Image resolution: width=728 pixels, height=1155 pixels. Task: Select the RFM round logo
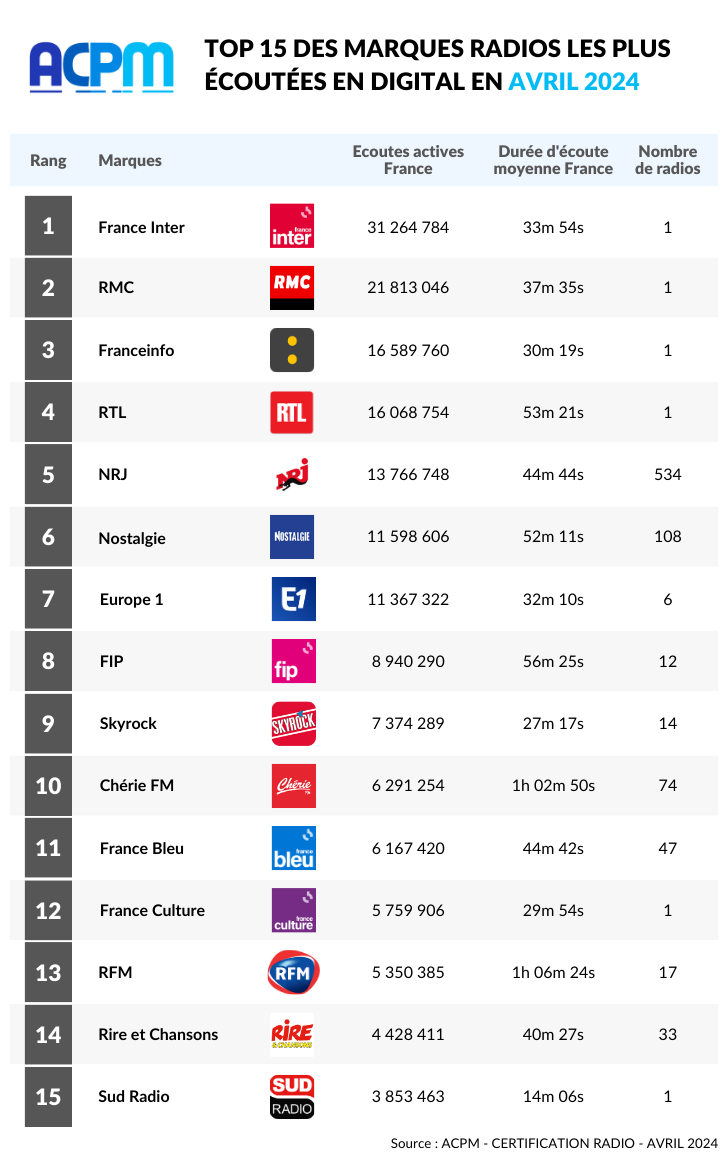(x=293, y=972)
